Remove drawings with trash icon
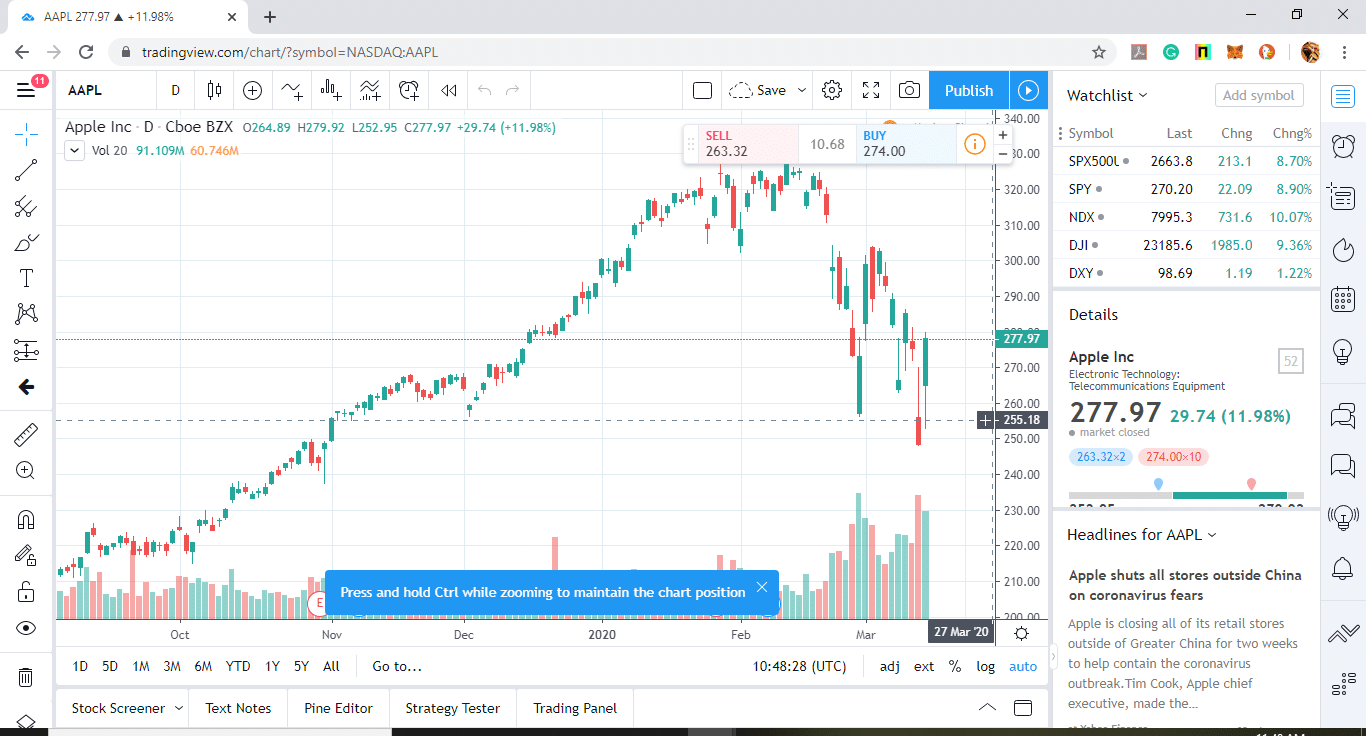The height and width of the screenshot is (736, 1366). [26, 677]
